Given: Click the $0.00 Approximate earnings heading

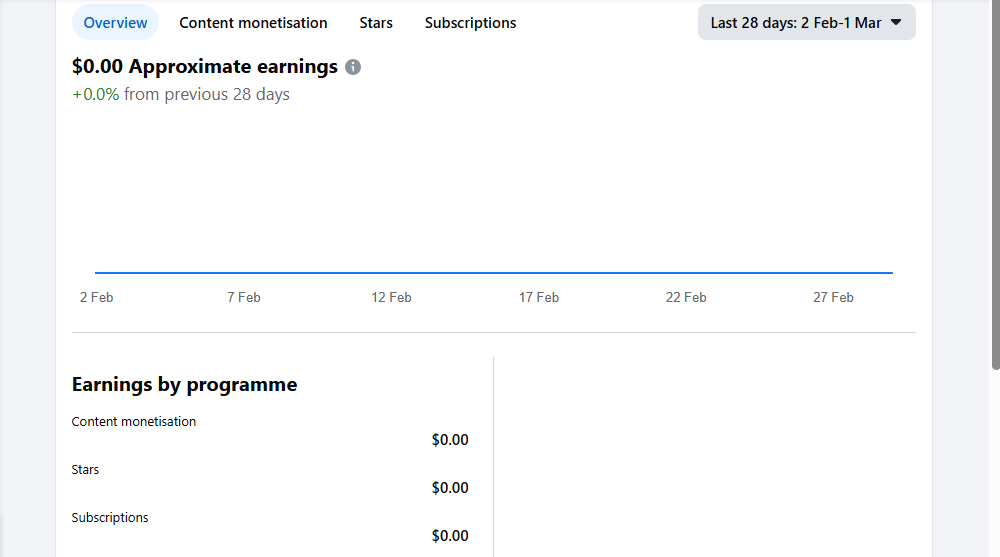Looking at the screenshot, I should pyautogui.click(x=205, y=67).
